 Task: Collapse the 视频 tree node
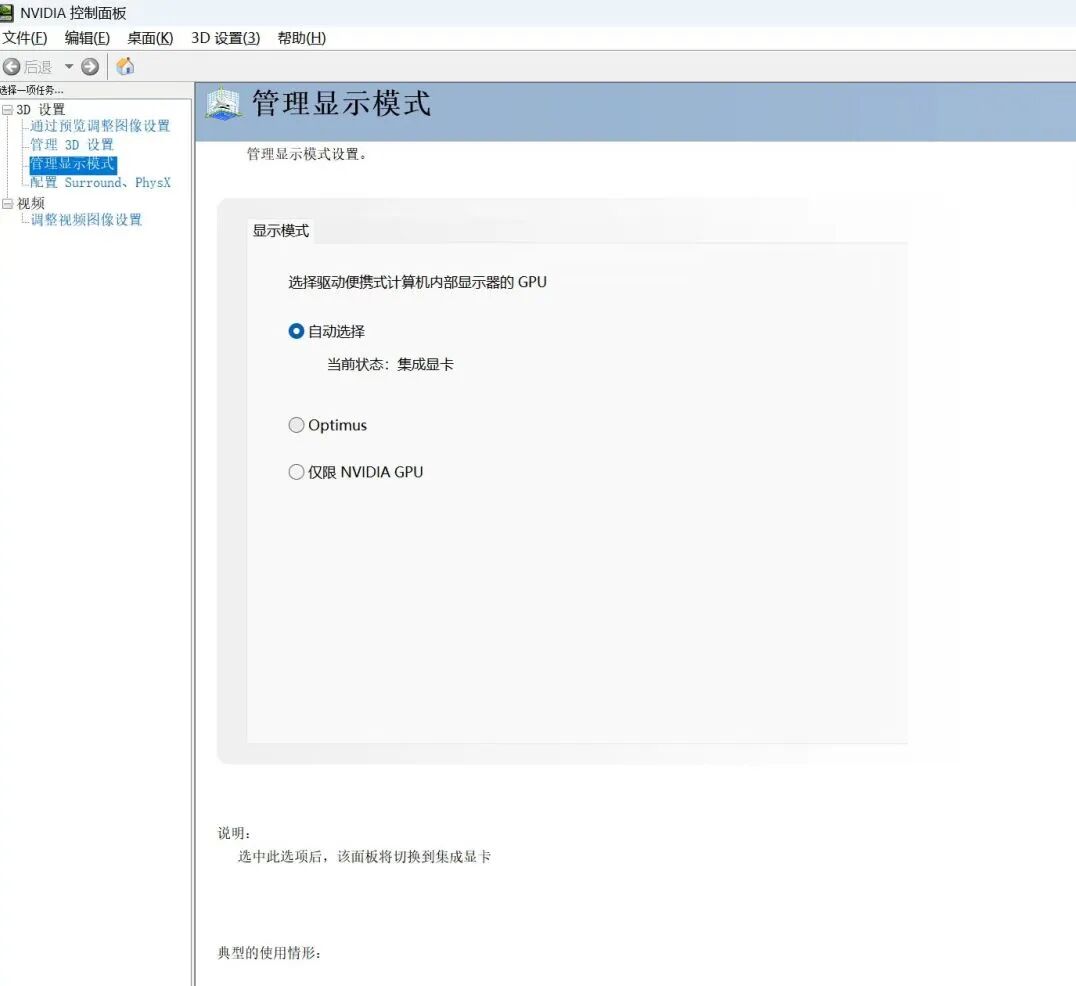tap(8, 203)
